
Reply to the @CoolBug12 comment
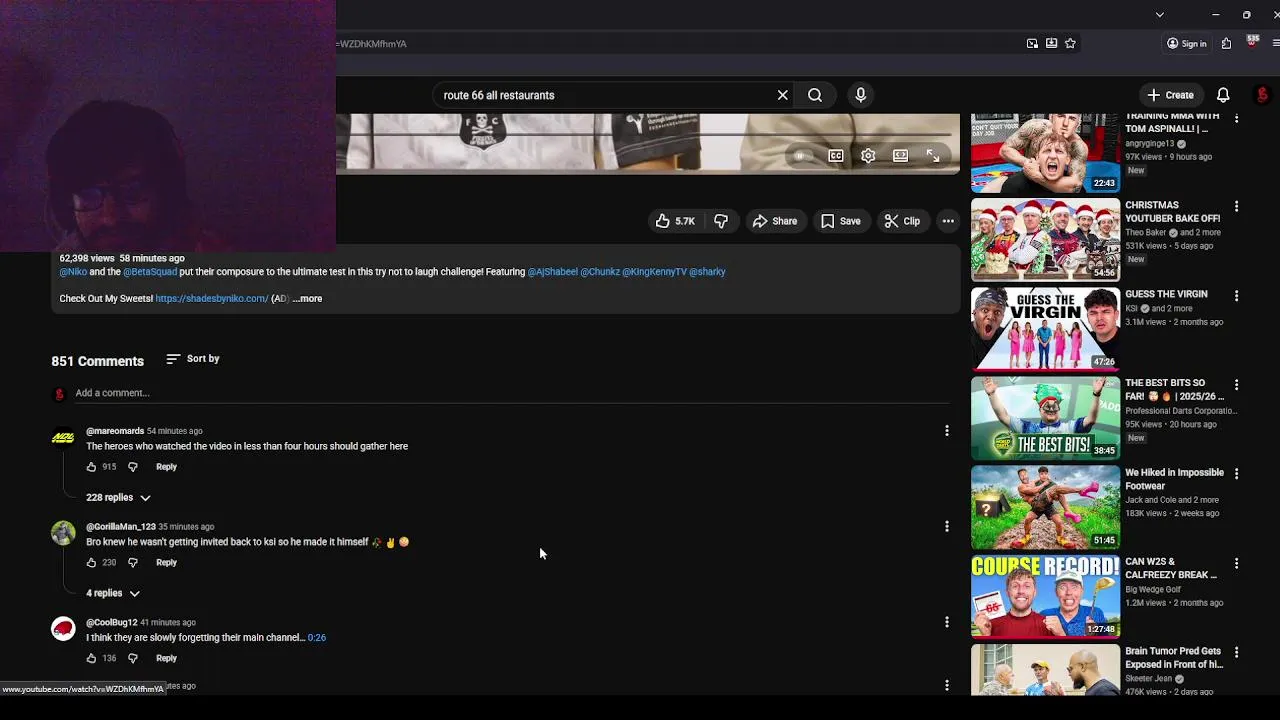pyautogui.click(x=166, y=658)
